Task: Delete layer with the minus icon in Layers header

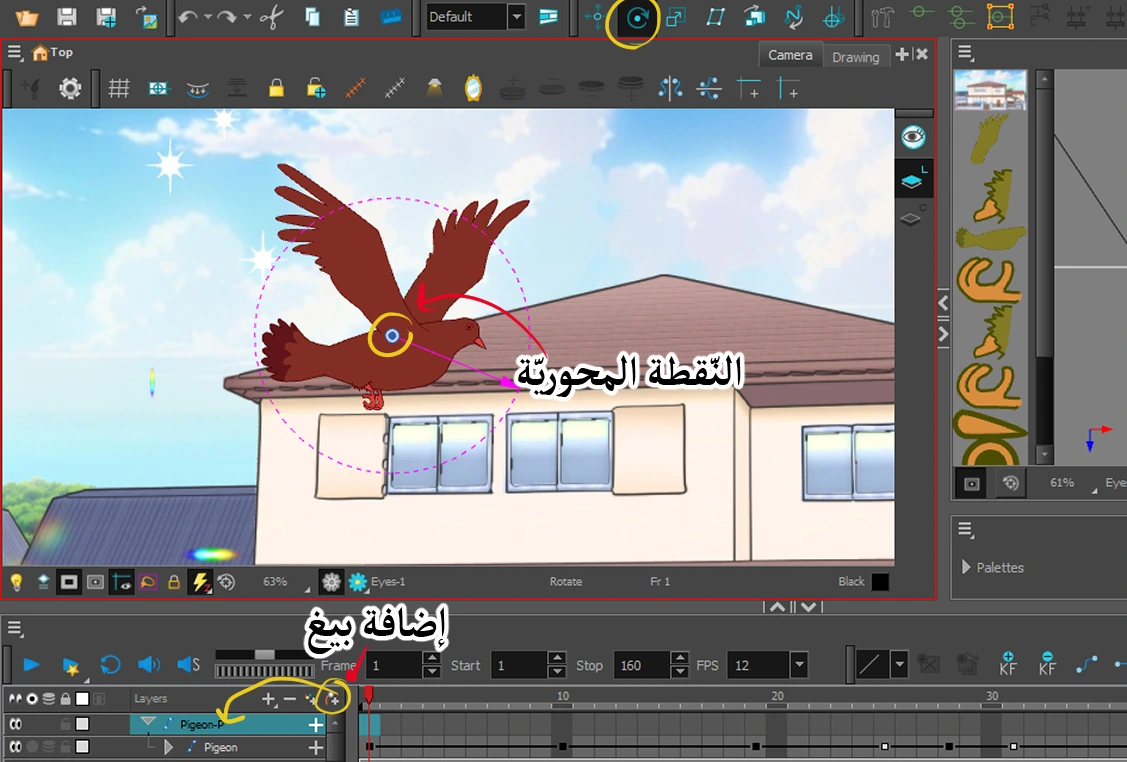Action: 289,699
